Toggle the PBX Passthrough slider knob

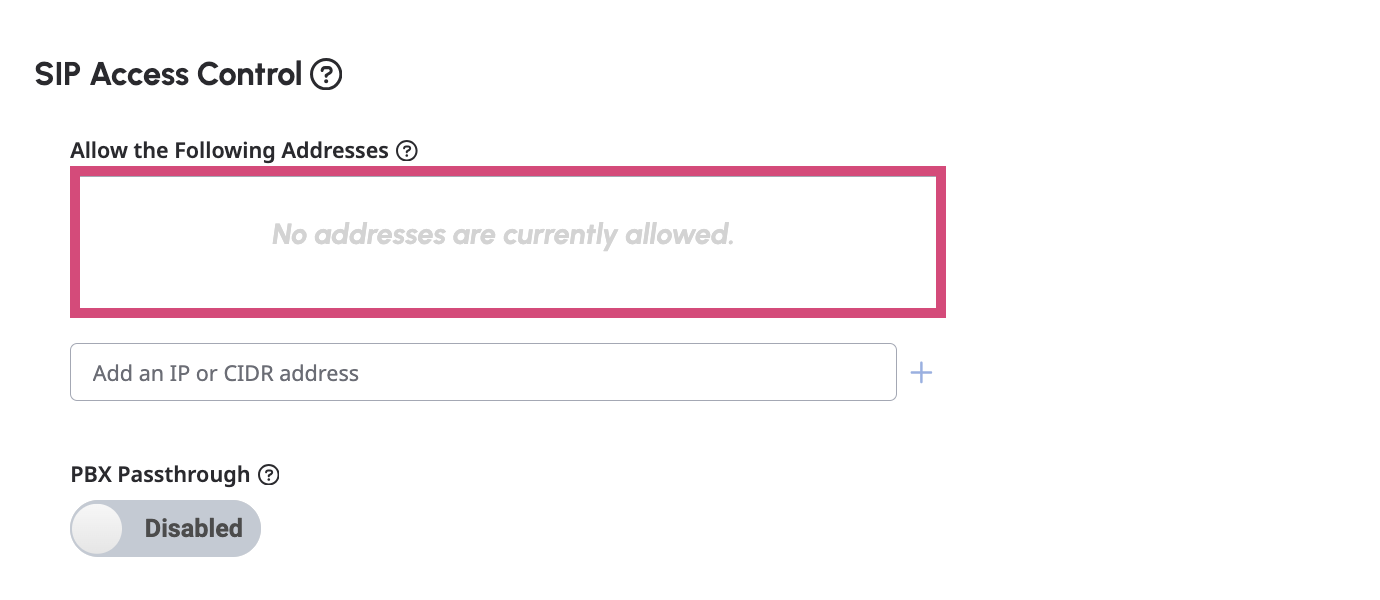coord(98,528)
